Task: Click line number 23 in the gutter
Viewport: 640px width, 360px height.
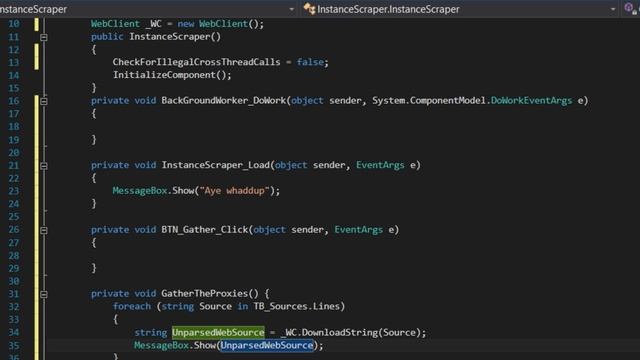Action: [x=14, y=191]
